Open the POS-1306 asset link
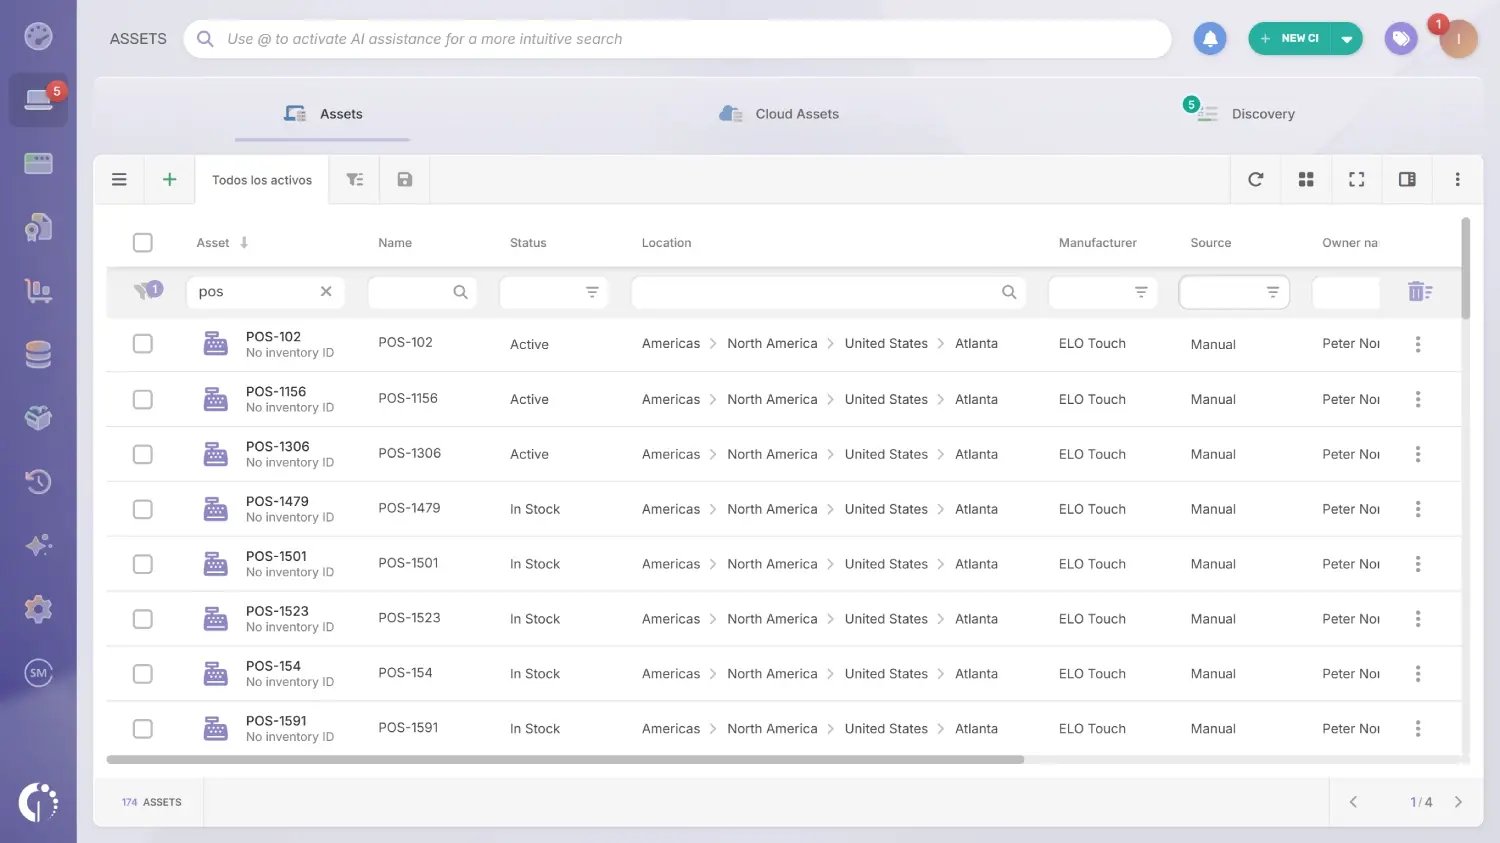1500x843 pixels. (x=277, y=447)
